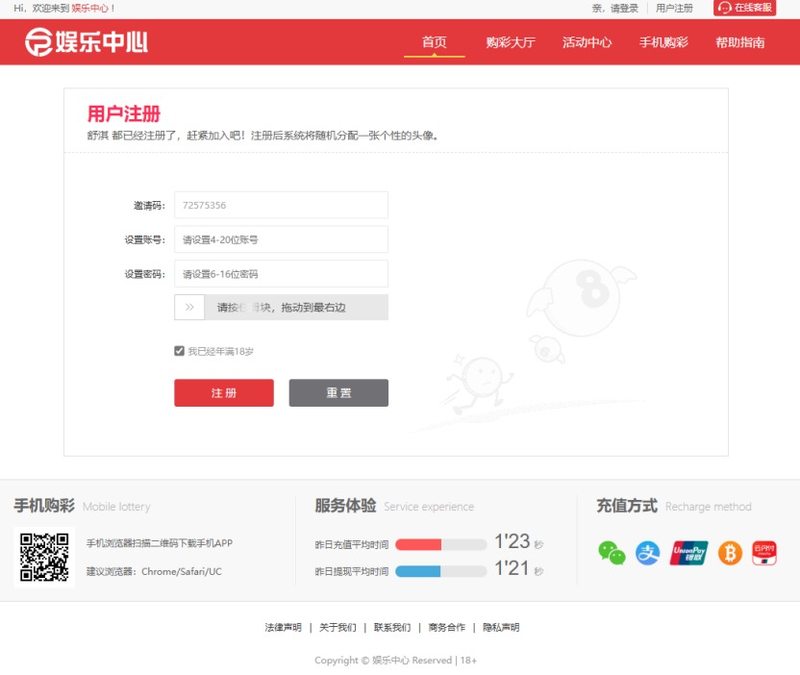Click the red 娱乐中心 text in greeting

point(90,8)
